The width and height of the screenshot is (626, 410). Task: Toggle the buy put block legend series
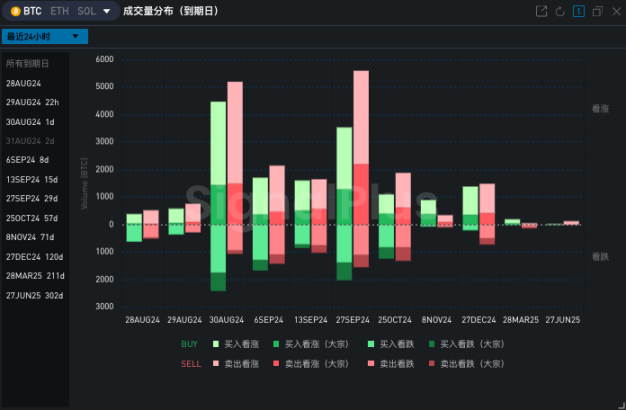[466, 344]
